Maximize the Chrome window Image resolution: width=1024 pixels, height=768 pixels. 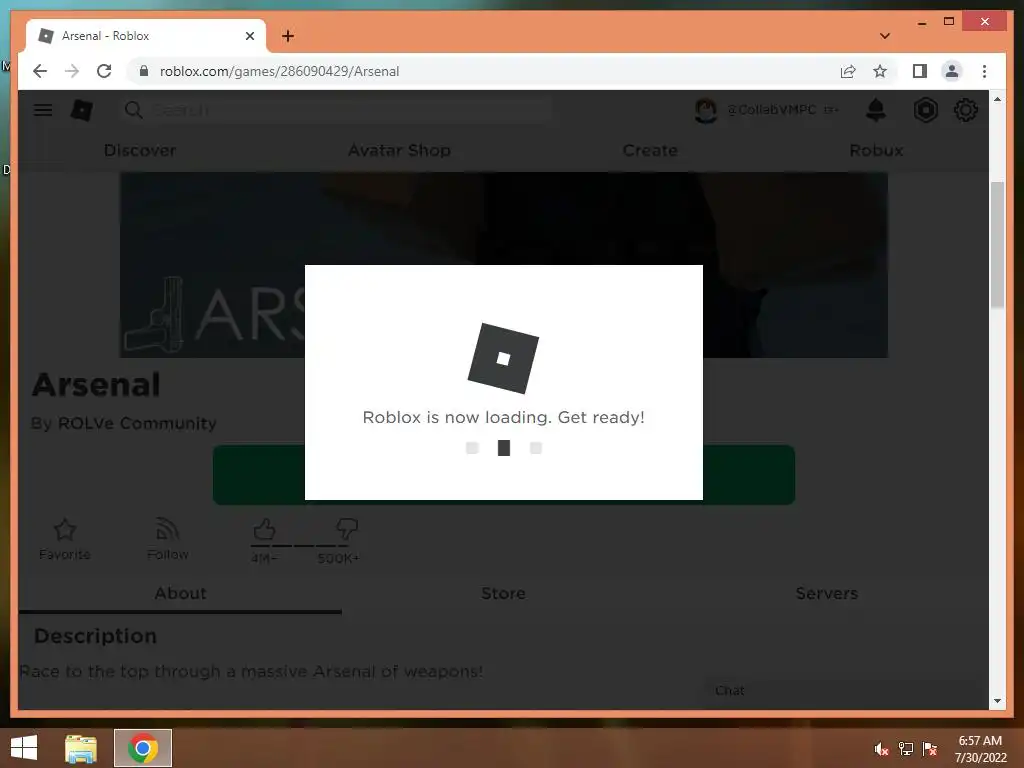coord(949,22)
